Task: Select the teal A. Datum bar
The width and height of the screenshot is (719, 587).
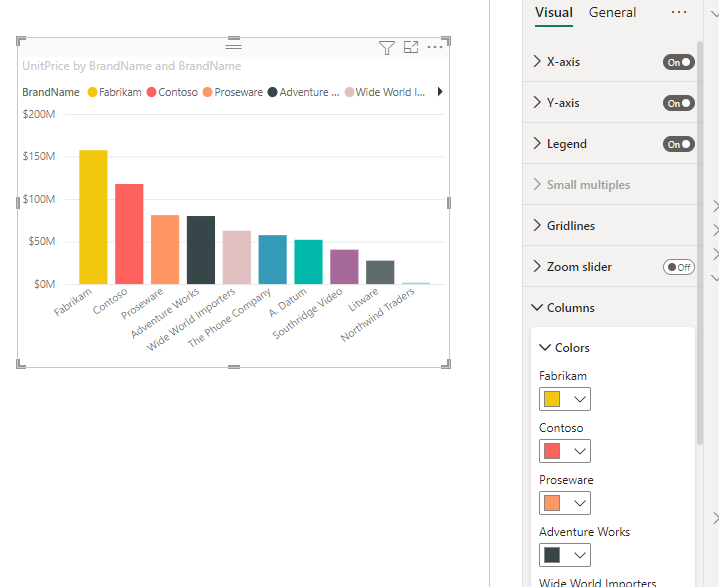Action: [x=309, y=262]
